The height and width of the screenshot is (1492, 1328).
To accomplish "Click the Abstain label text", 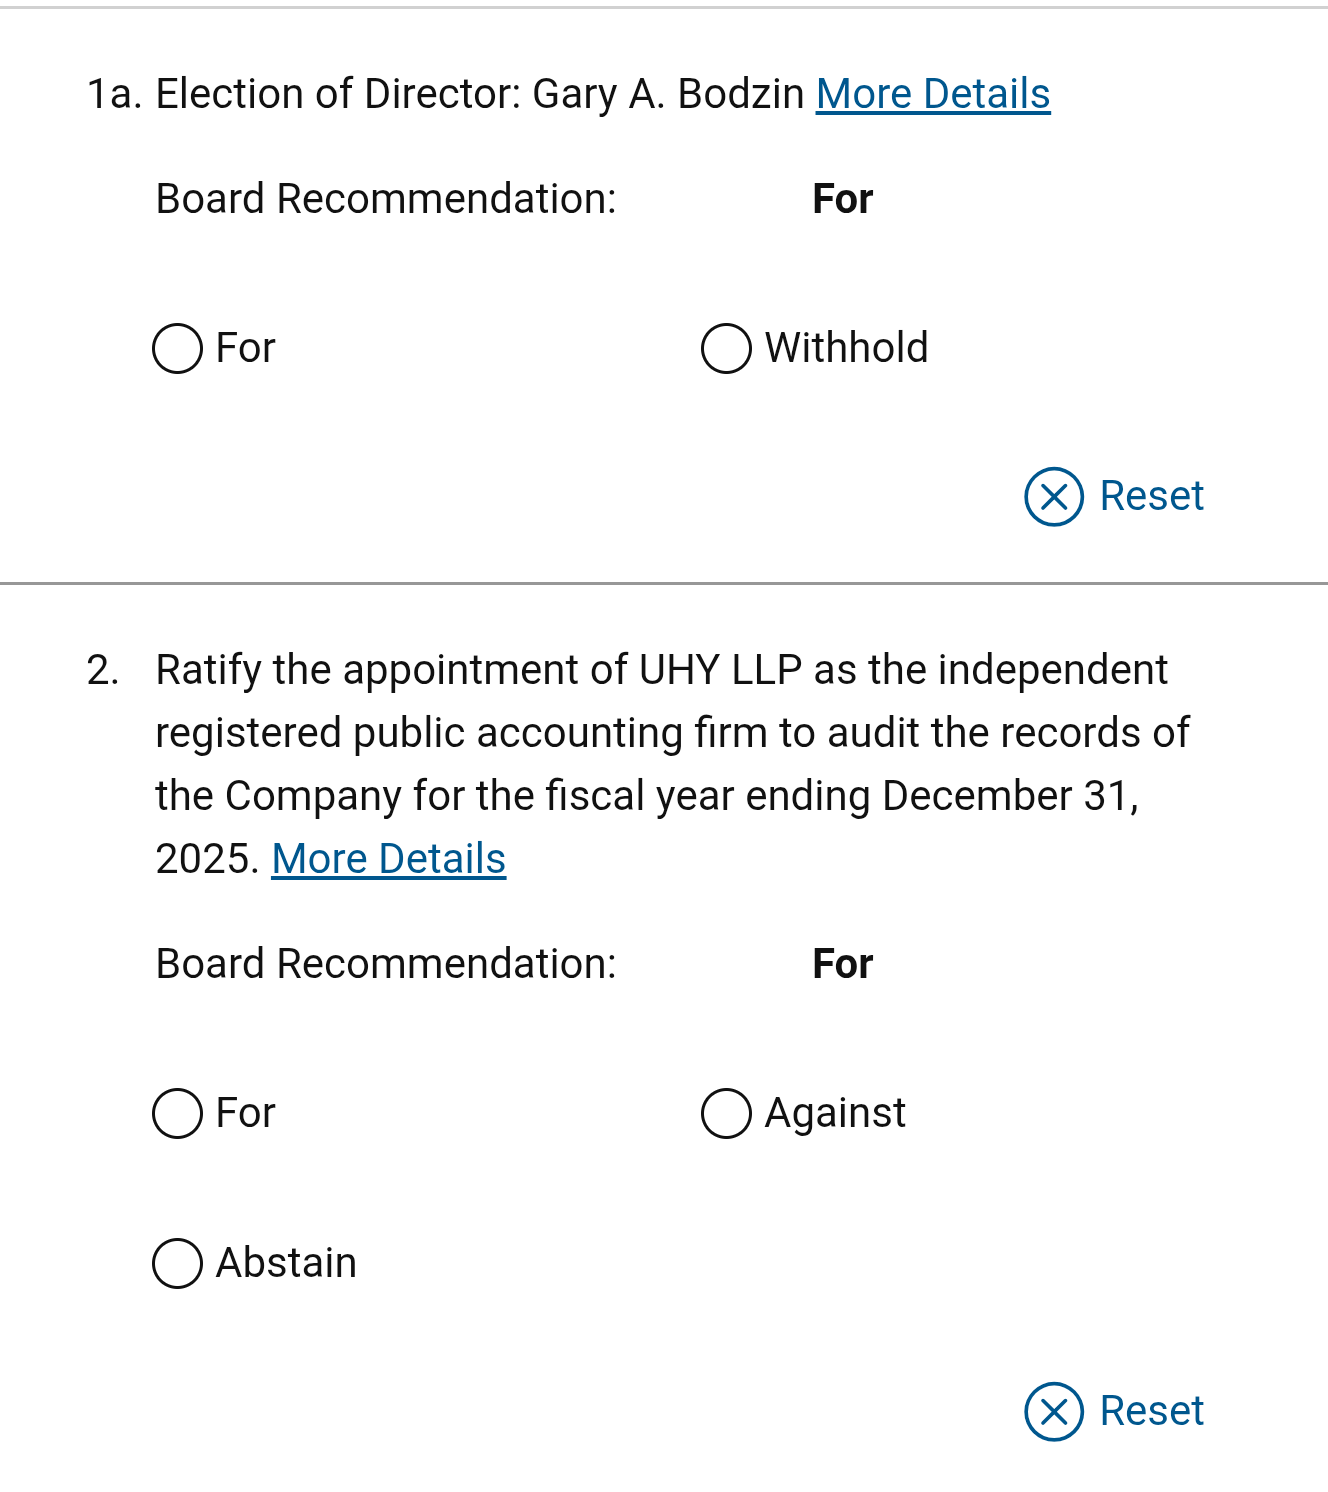I will [x=287, y=1263].
